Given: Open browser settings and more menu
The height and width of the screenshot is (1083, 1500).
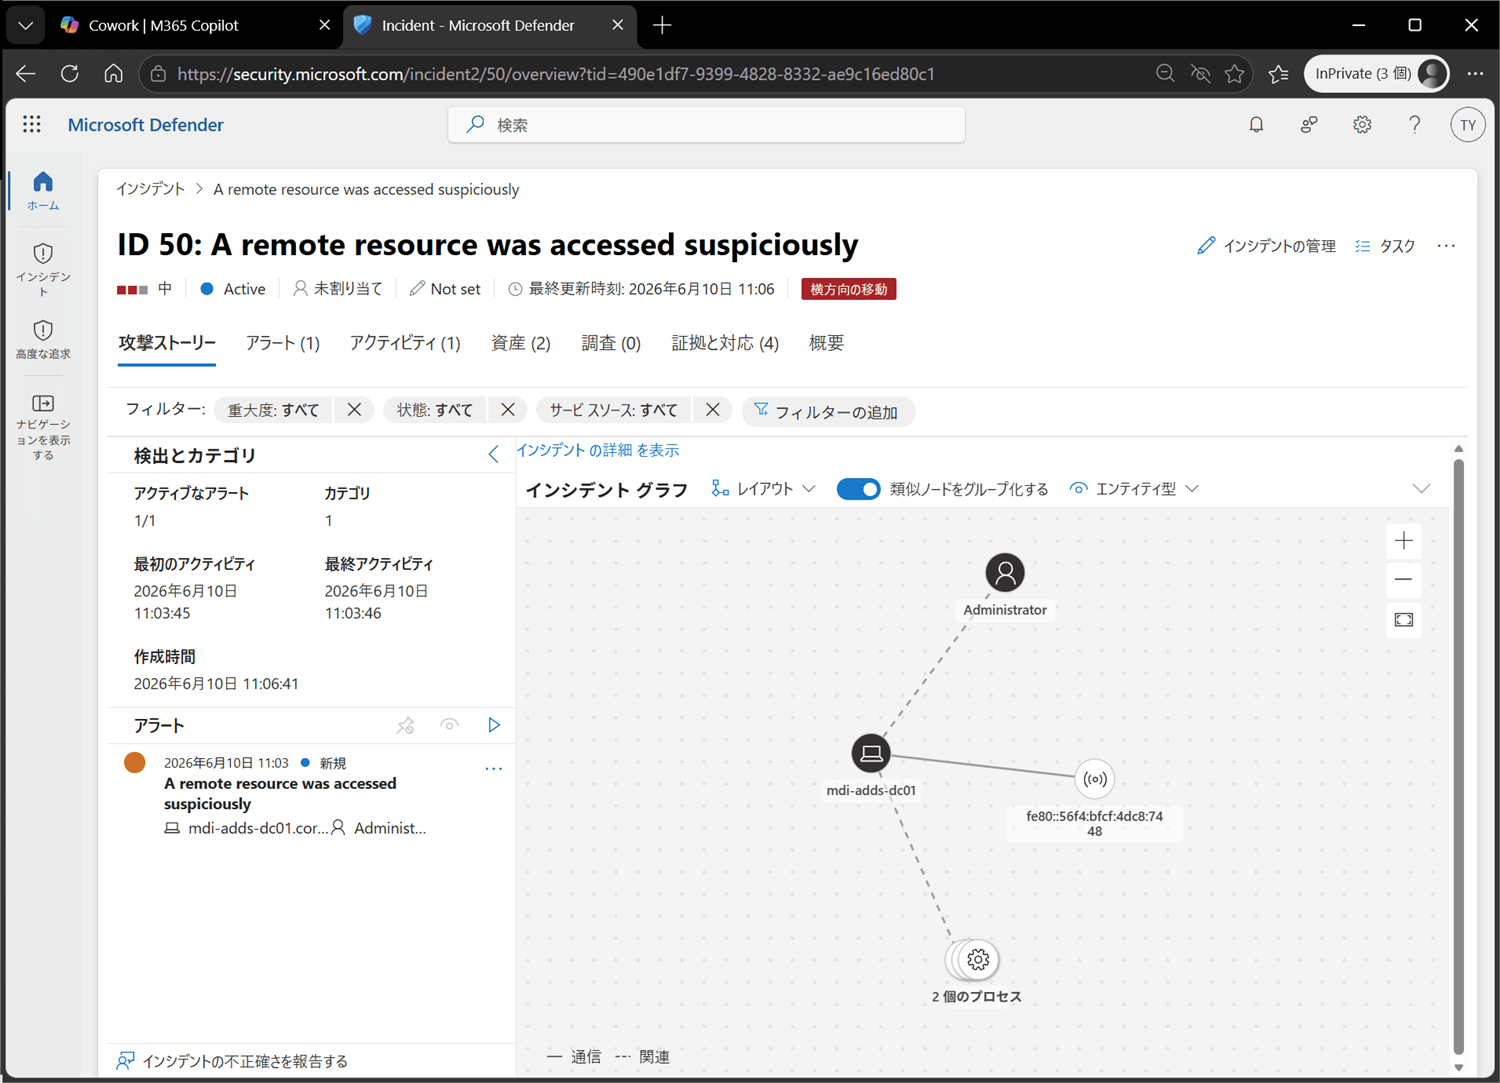Looking at the screenshot, I should point(1475,73).
